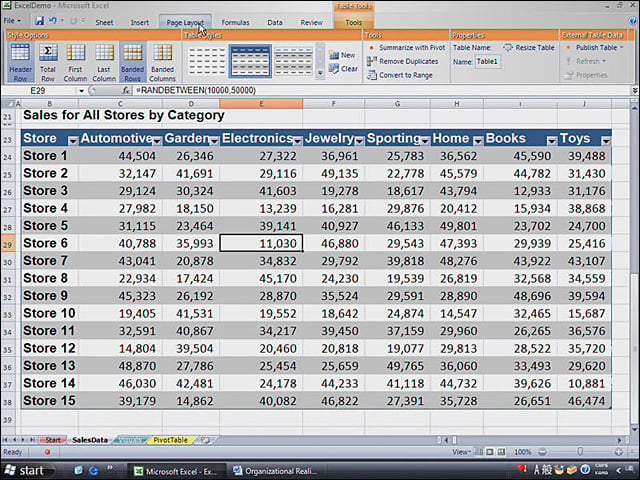Viewport: 640px width, 480px height.
Task: Adjust the zoom slider in status bar
Action: (580, 452)
